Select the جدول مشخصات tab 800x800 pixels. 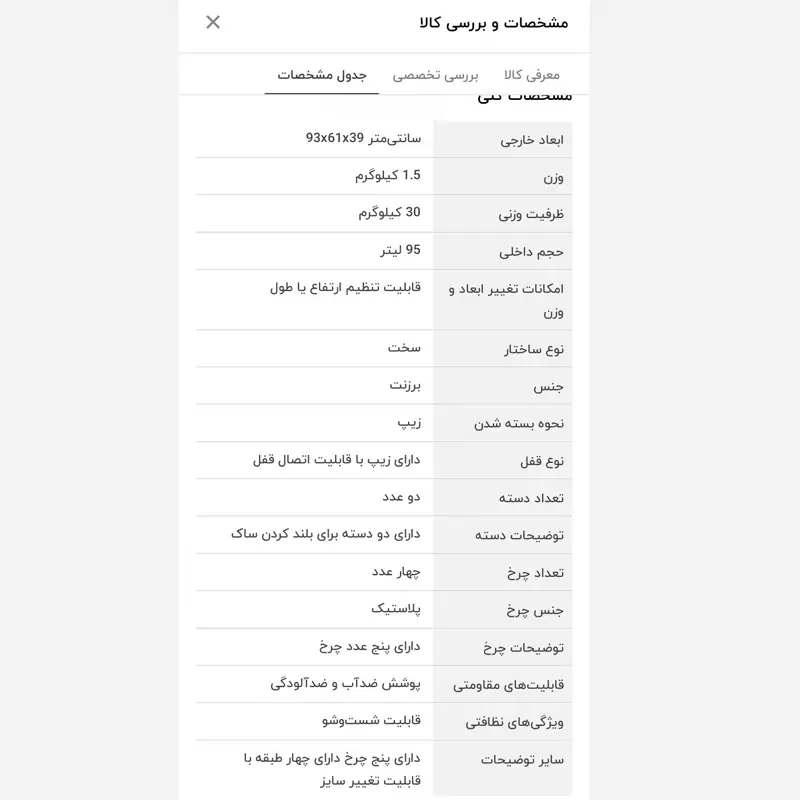(322, 75)
